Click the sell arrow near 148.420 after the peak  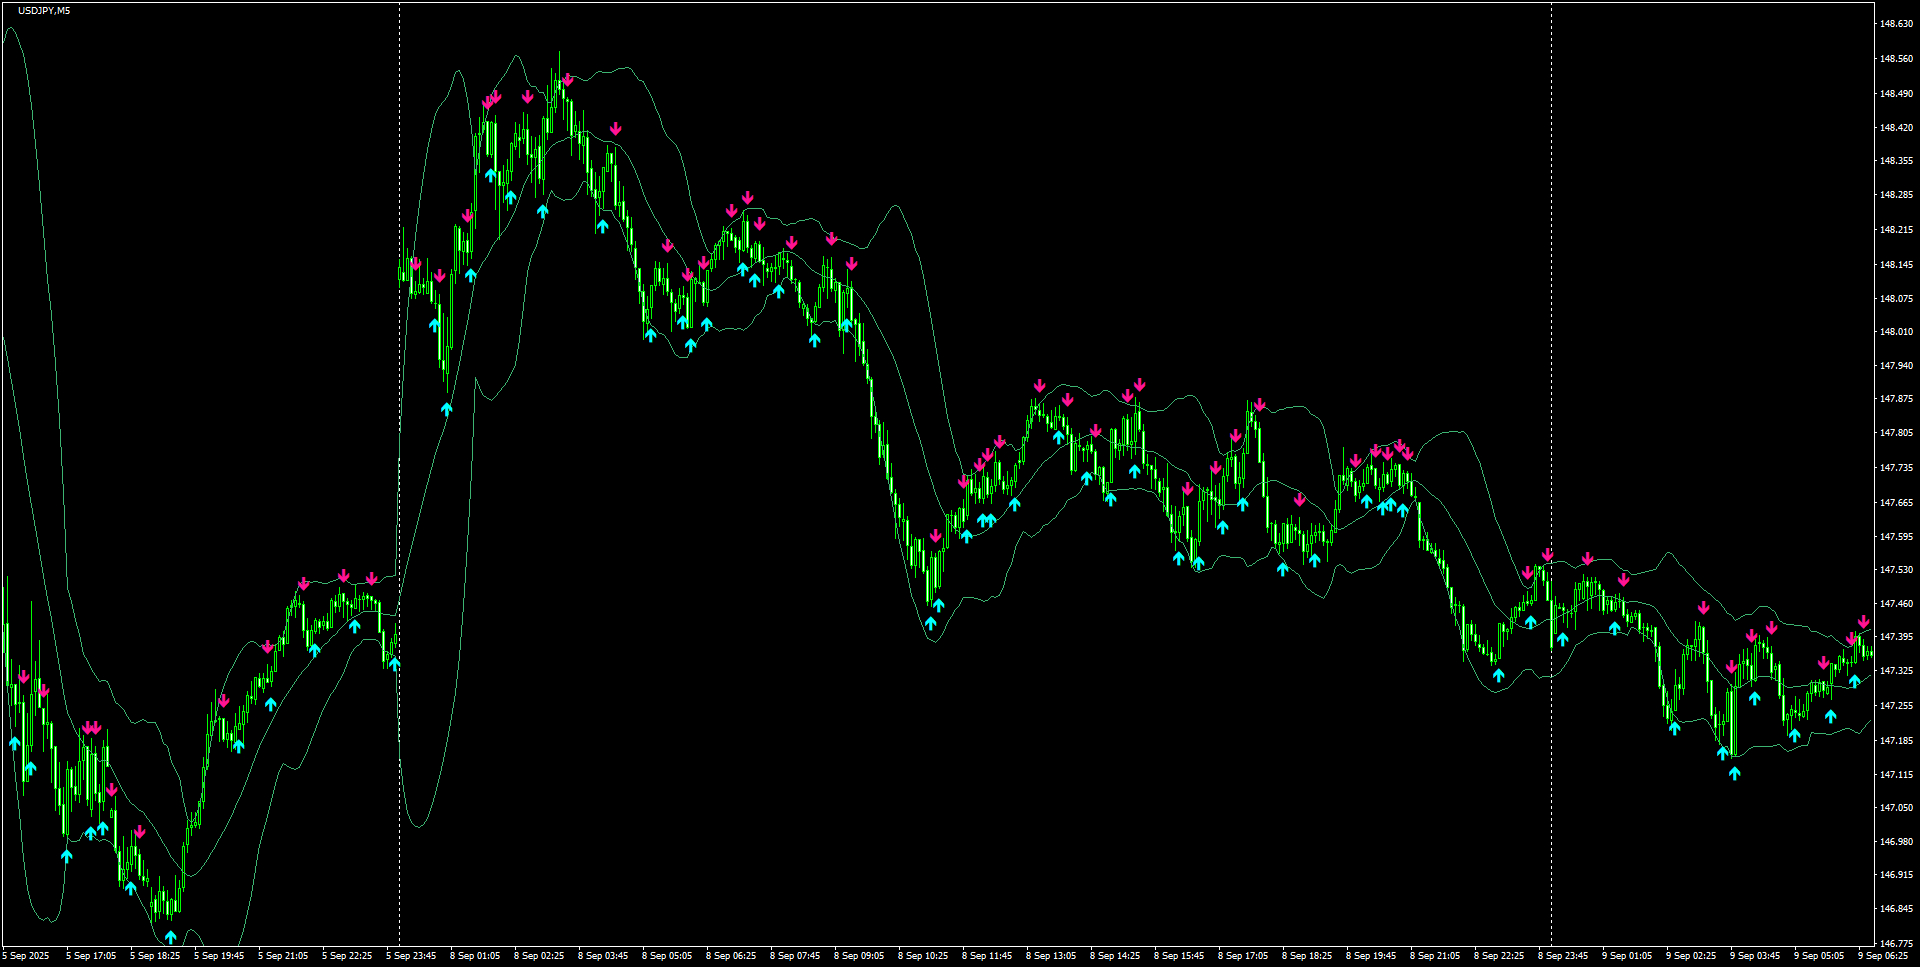coord(616,128)
